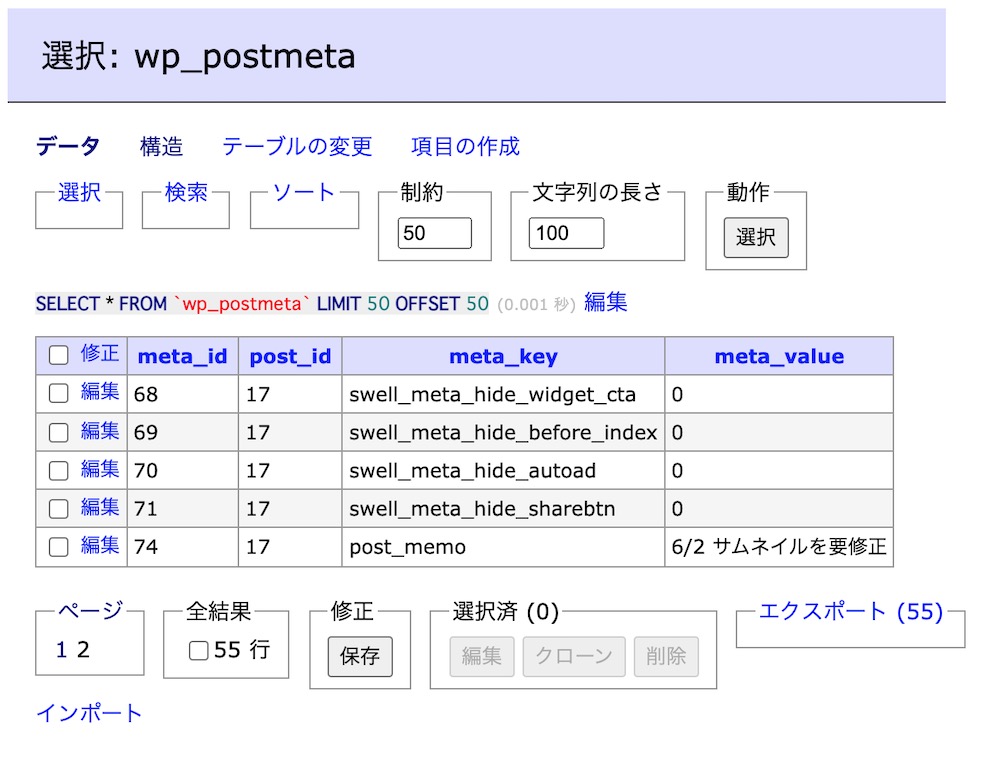This screenshot has height=784, width=1000.
Task: Click the 6/2 サムネイルを要修正 value cell
Action: (779, 547)
